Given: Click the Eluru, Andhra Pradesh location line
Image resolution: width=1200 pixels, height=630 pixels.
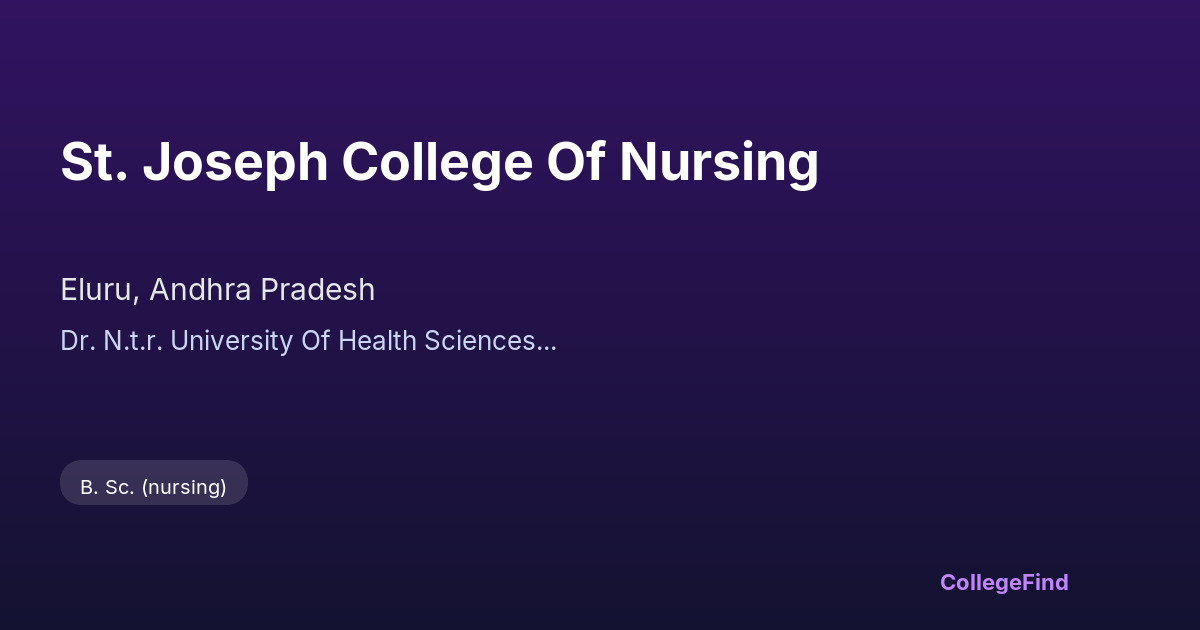Looking at the screenshot, I should click(217, 290).
